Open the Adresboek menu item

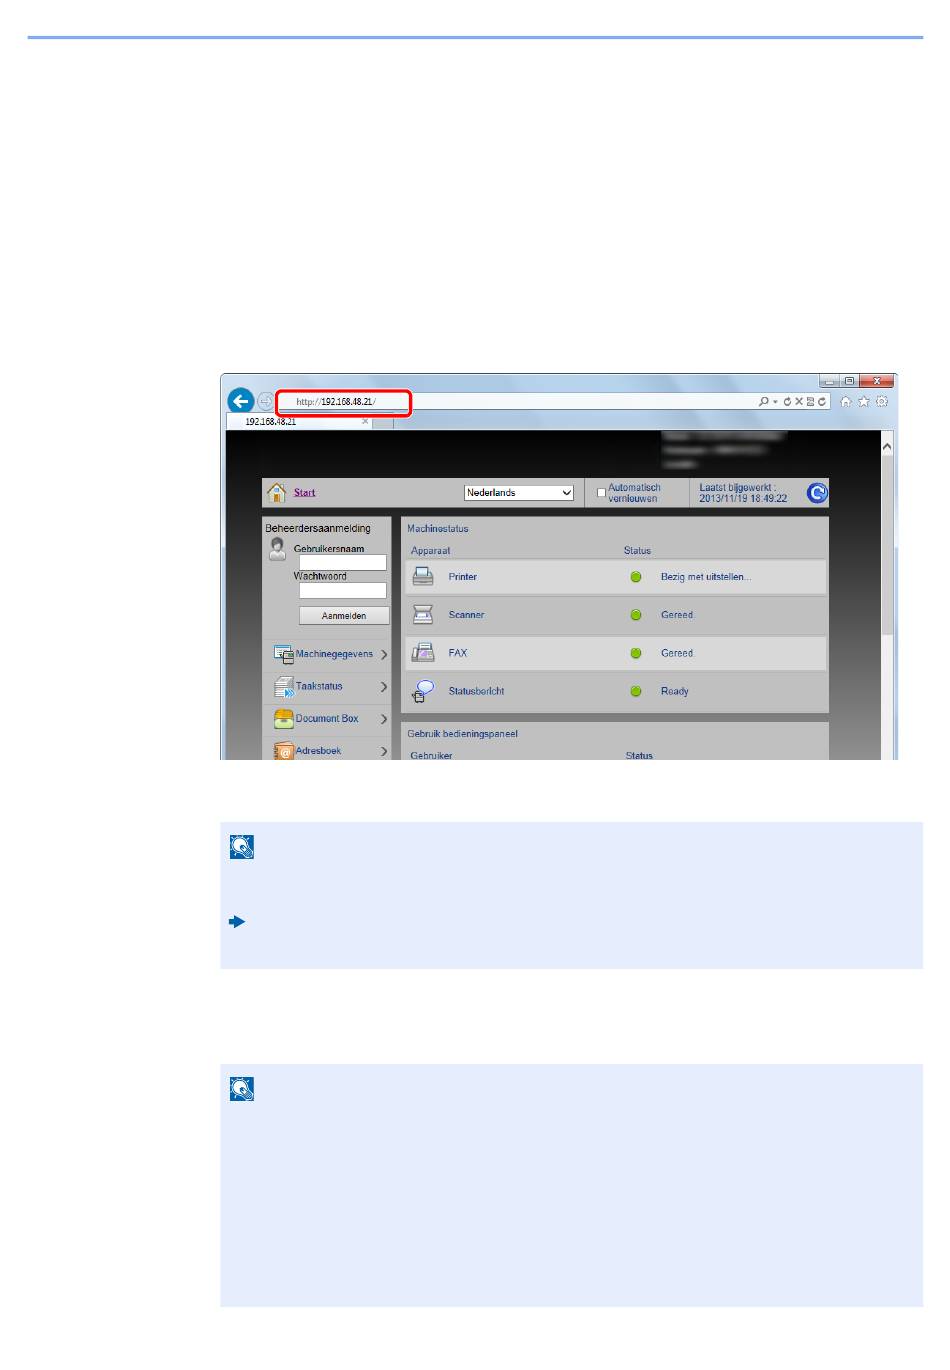tap(318, 750)
